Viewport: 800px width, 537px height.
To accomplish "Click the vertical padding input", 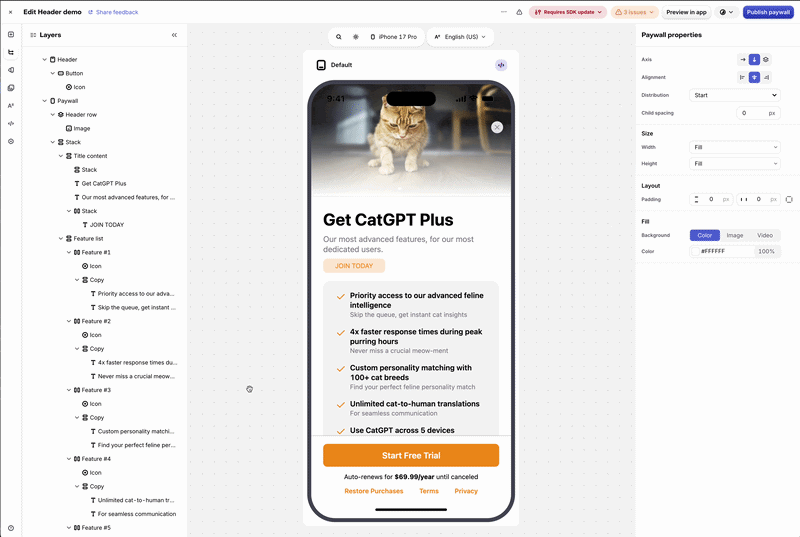I will coord(712,199).
